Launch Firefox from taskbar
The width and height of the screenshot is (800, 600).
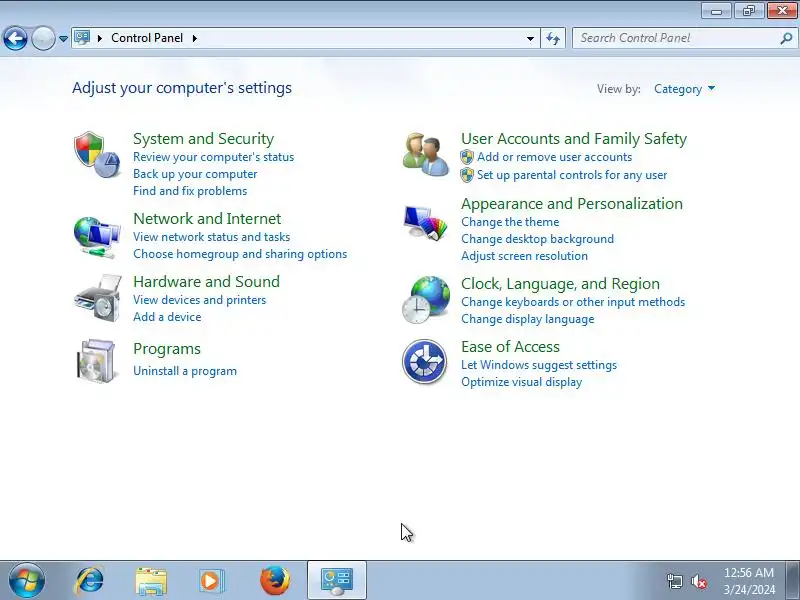tap(275, 581)
